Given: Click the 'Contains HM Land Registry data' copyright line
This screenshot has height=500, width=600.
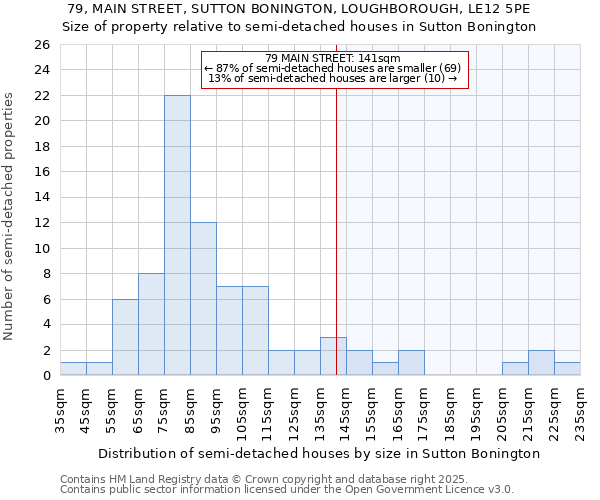Looking at the screenshot, I should (264, 479).
